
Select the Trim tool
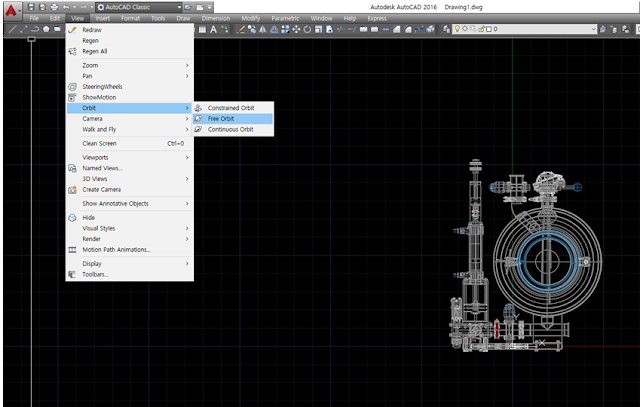tap(340, 29)
